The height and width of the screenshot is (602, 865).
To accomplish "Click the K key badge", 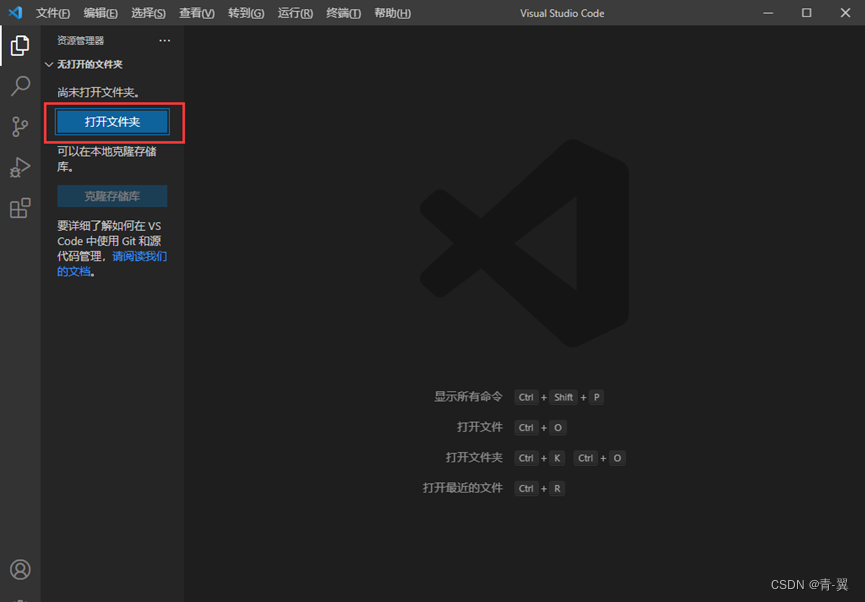I will coord(557,458).
